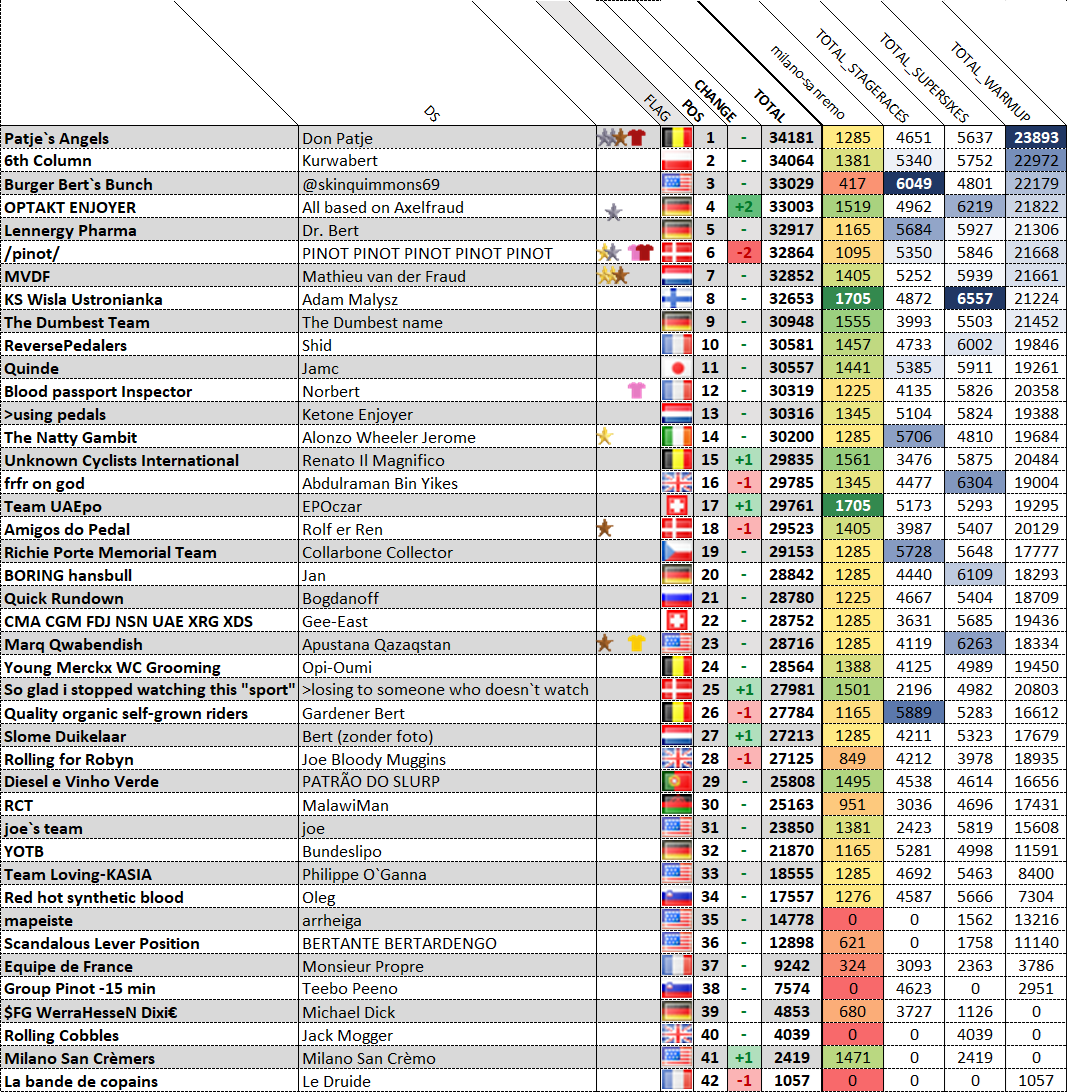
Task: Click team name 'KS Wisla Ustronianka'
Action: [84, 299]
